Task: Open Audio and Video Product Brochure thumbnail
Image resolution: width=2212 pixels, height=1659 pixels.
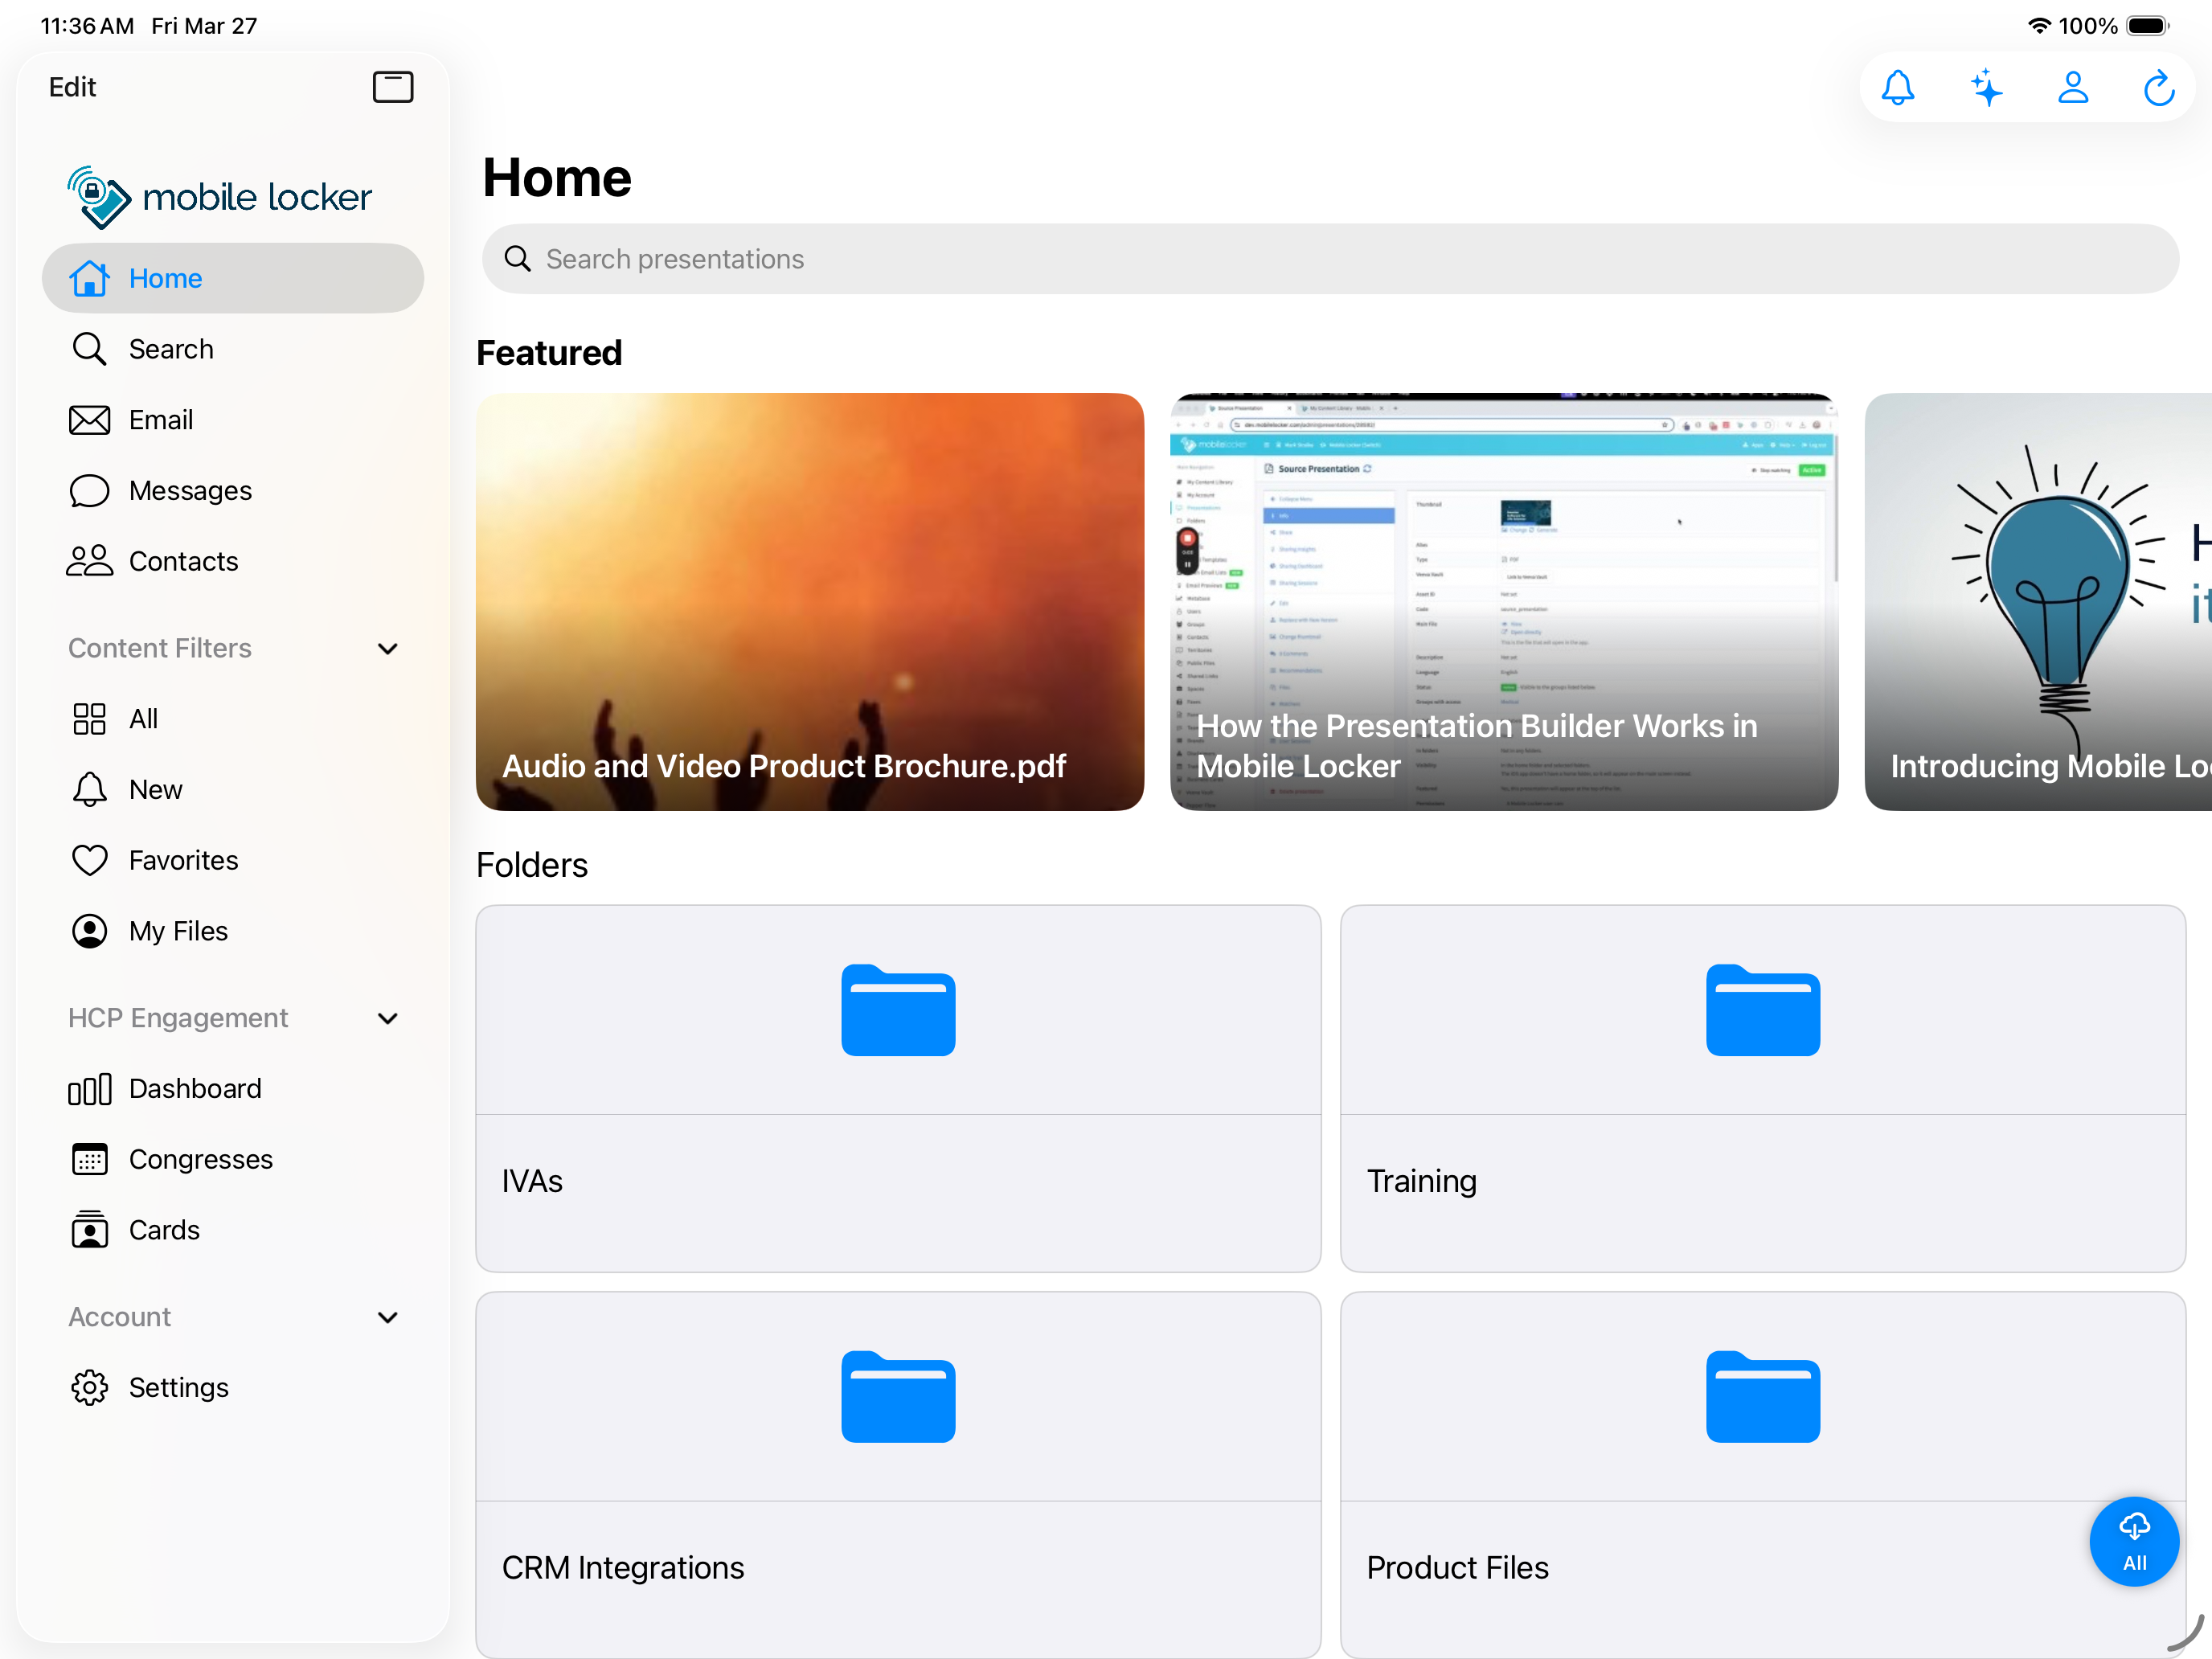Action: (809, 601)
